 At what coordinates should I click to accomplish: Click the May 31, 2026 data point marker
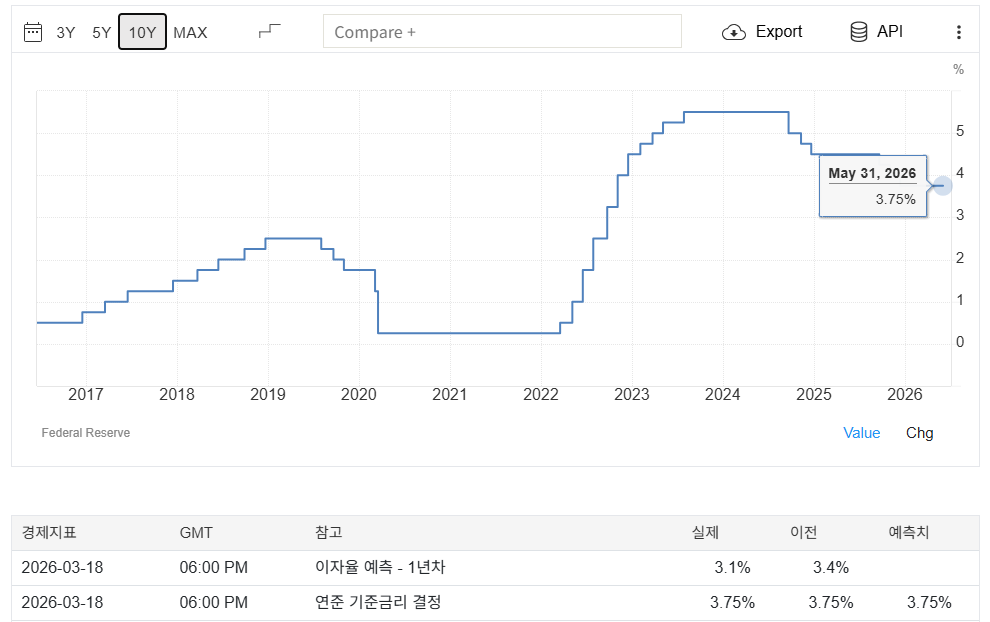[942, 186]
